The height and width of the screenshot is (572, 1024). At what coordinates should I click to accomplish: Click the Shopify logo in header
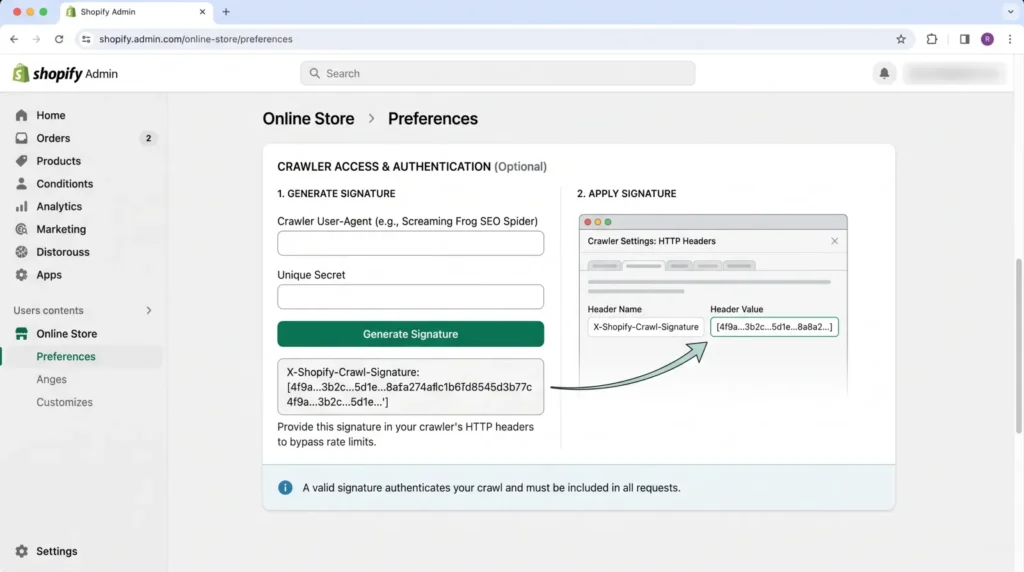tap(65, 73)
